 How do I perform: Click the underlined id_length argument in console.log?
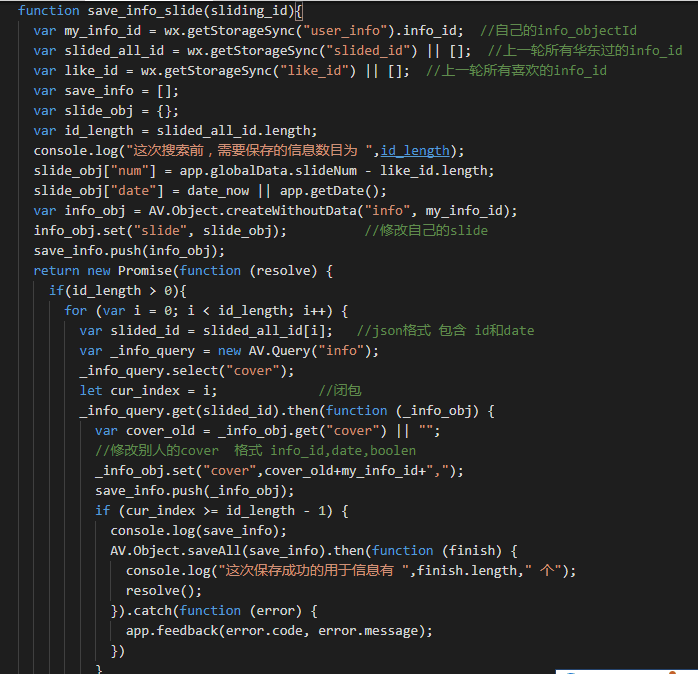pos(415,151)
